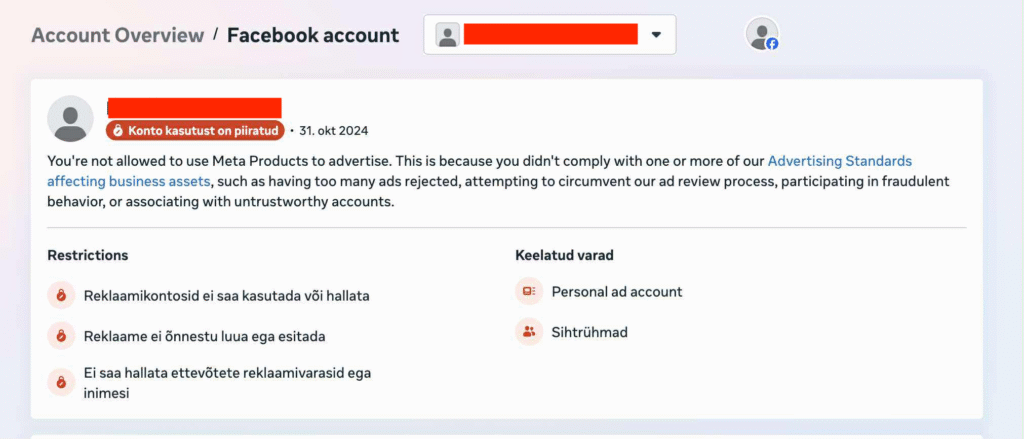Click the lock icon beside Ei saa hallata
1024x439 pixels.
pos(61,382)
